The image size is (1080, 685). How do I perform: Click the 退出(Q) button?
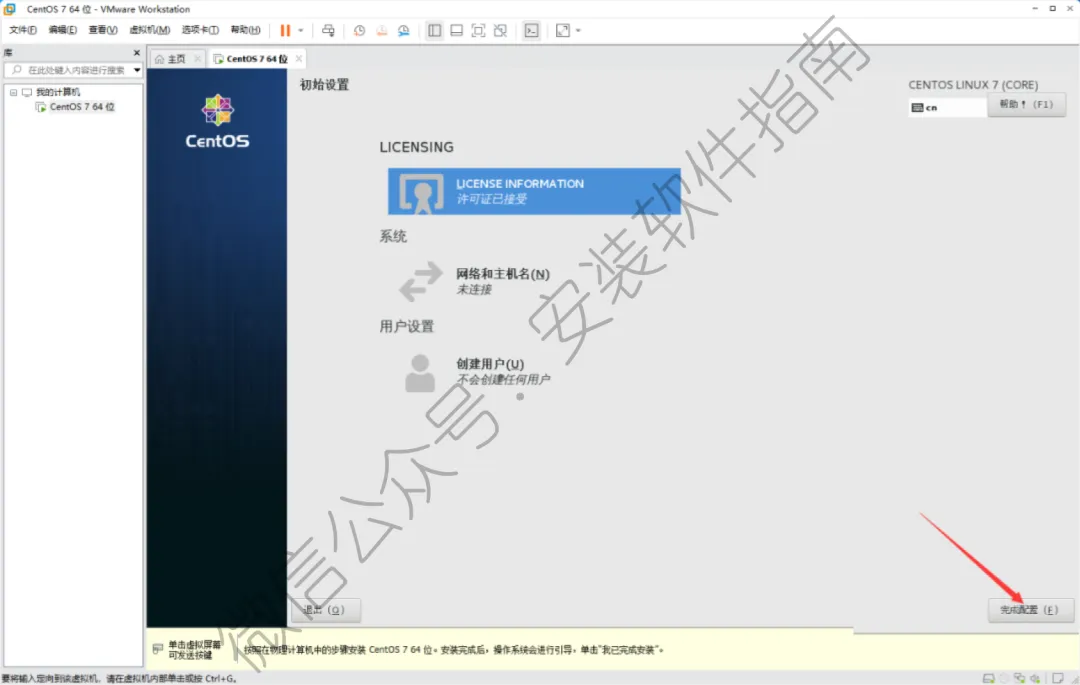(x=324, y=610)
